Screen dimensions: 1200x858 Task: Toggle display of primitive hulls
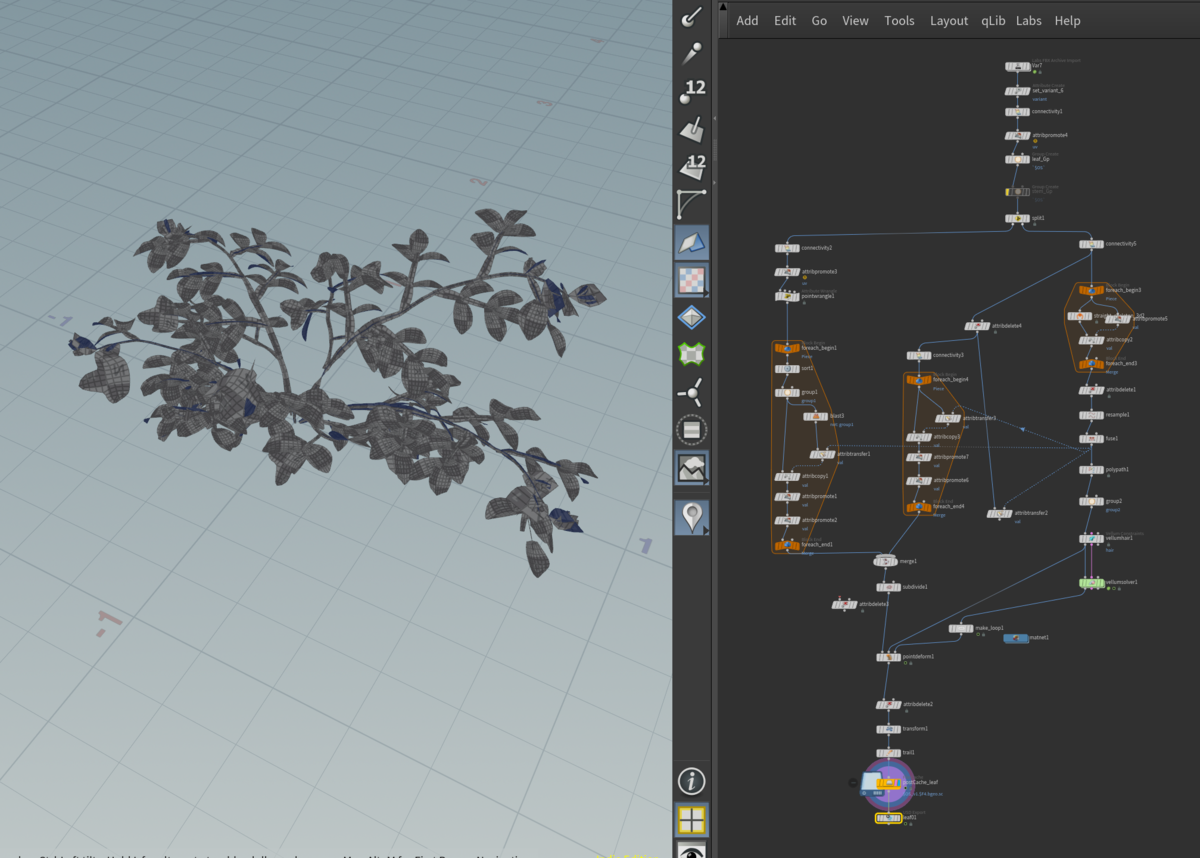click(x=691, y=204)
